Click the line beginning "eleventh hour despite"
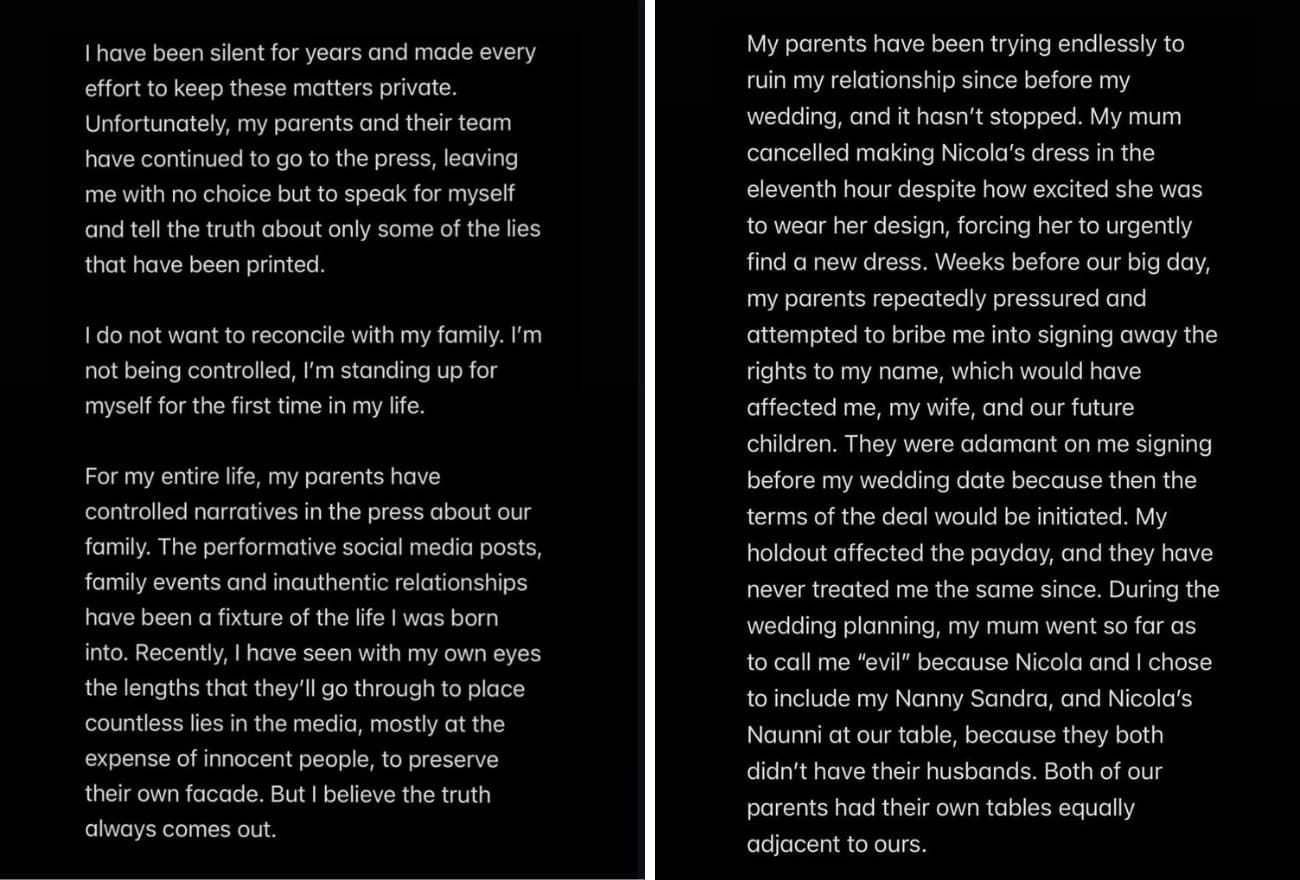Viewport: 1300px width, 880px height. click(x=974, y=190)
